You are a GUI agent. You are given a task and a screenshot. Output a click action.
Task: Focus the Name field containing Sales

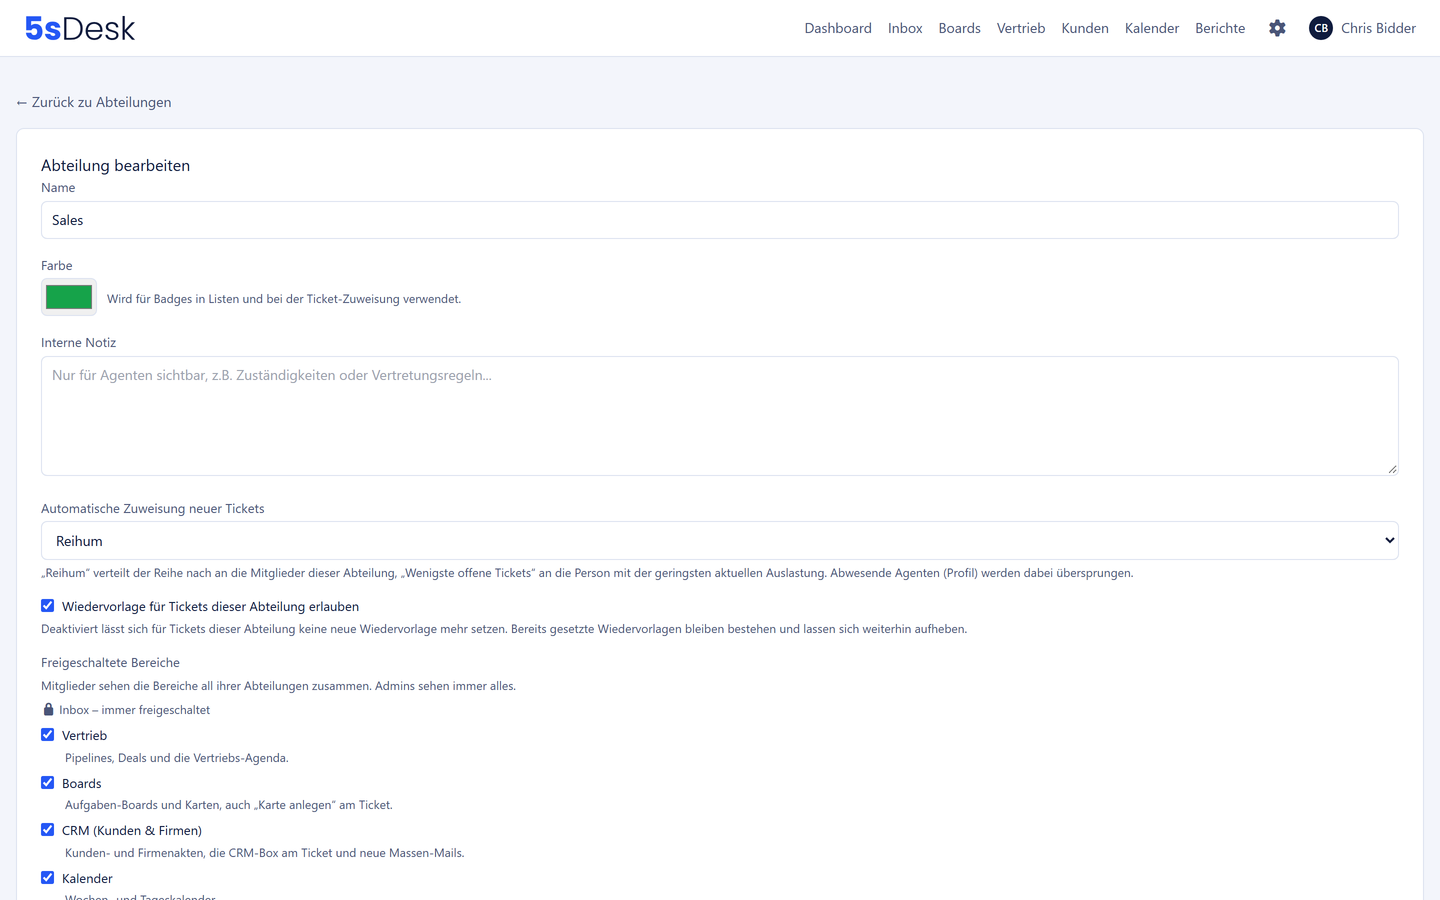[x=719, y=220]
